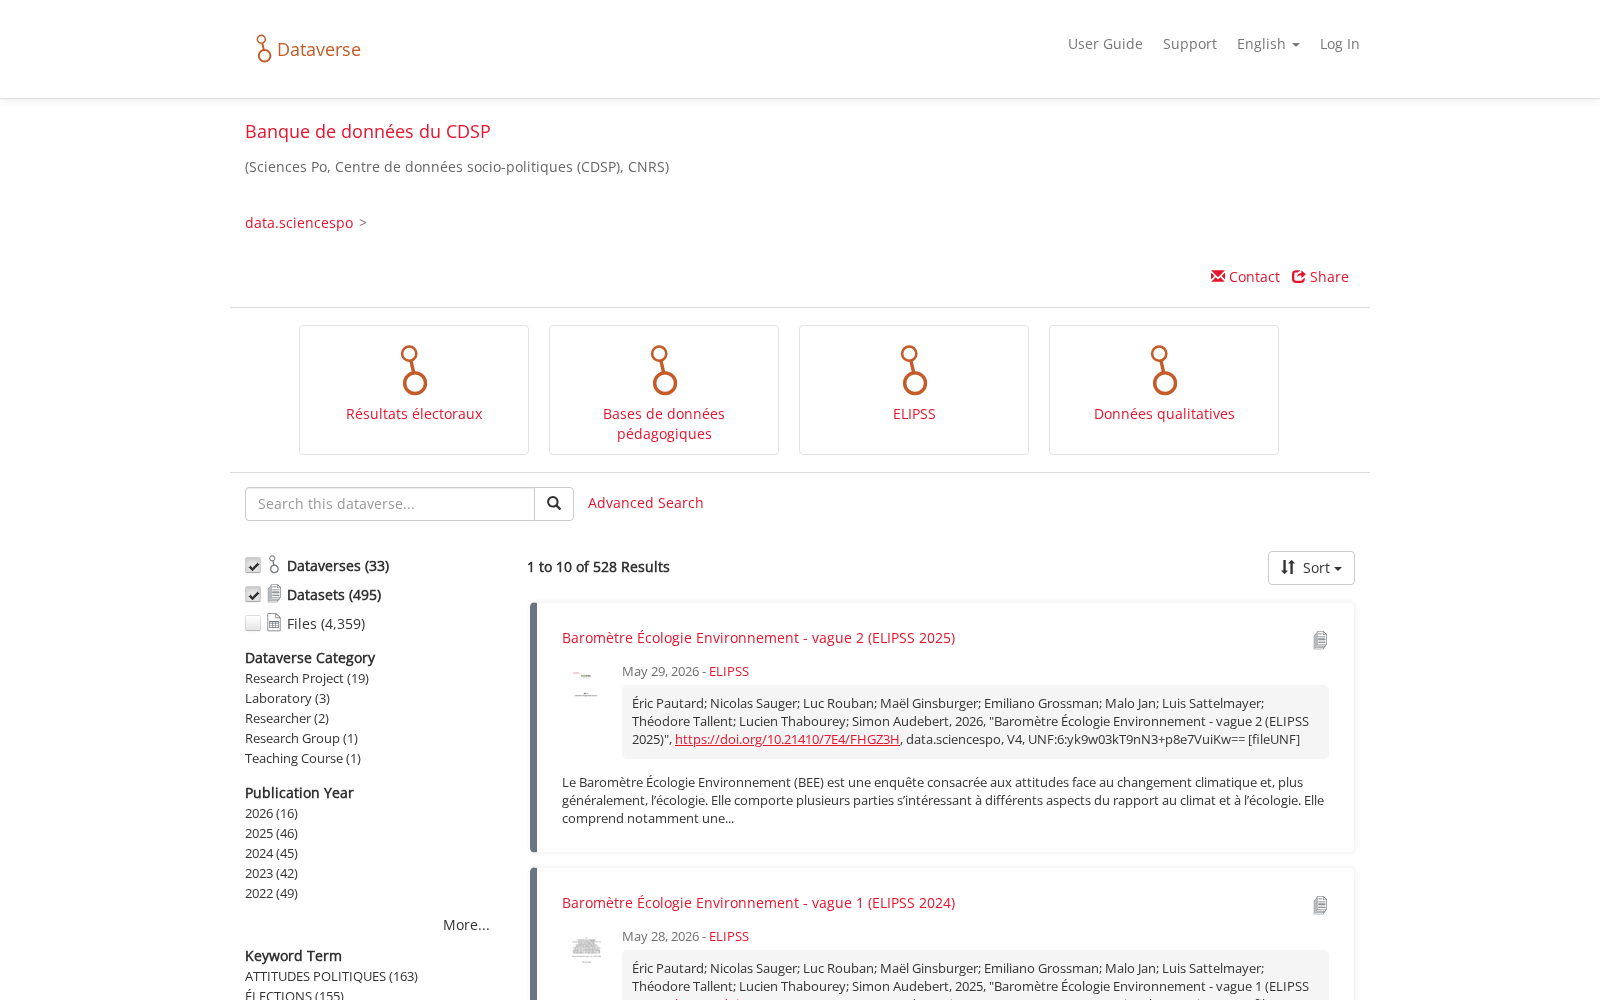Open the English language dropdown
The width and height of the screenshot is (1600, 1000).
point(1268,44)
